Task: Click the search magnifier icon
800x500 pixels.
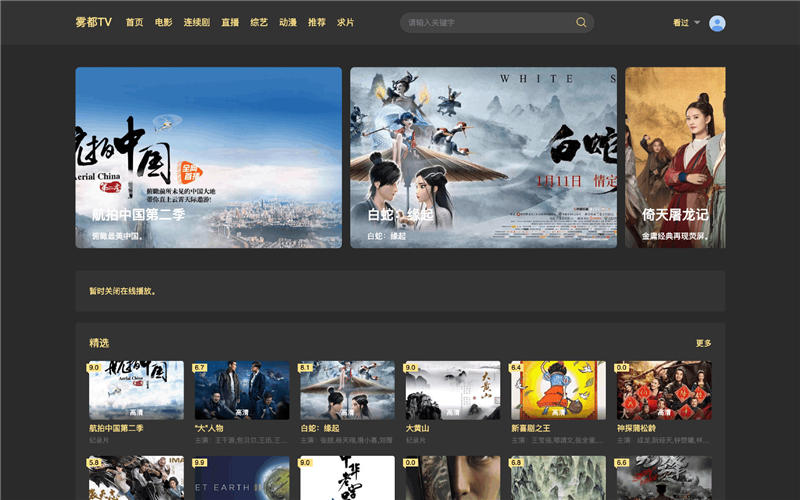Action: pos(581,22)
